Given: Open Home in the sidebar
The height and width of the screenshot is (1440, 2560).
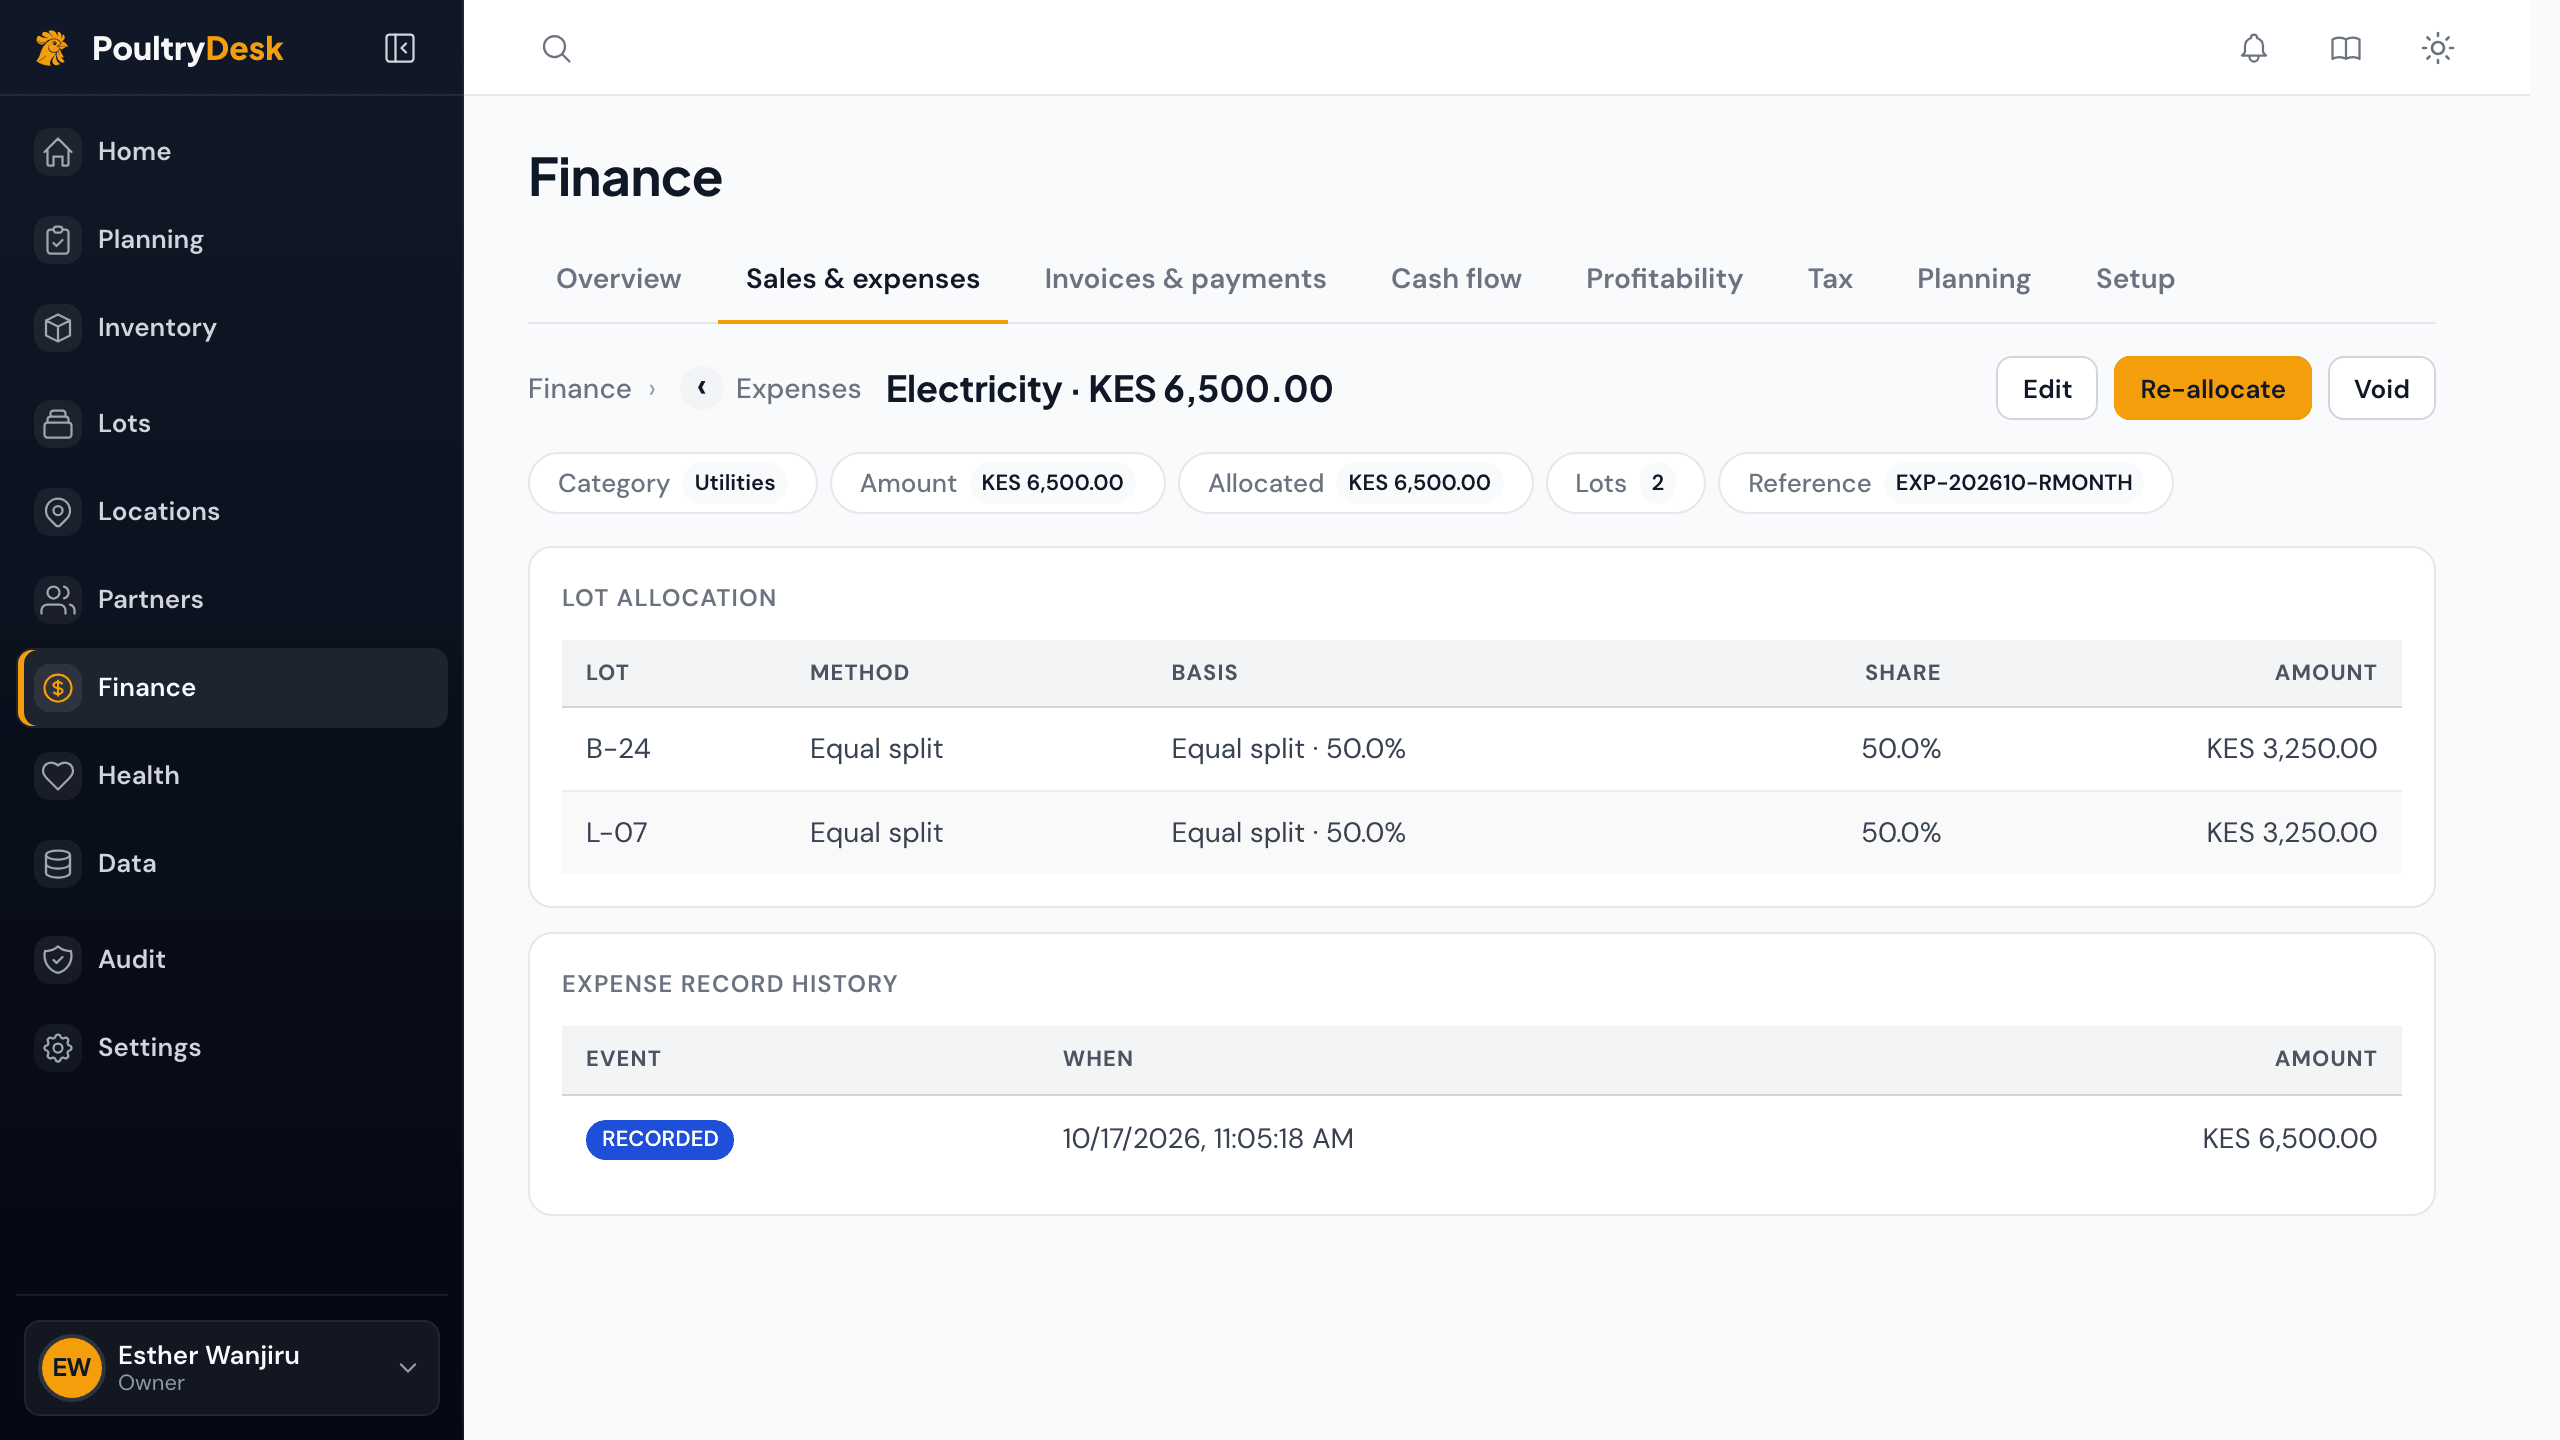Looking at the screenshot, I should coord(232,152).
